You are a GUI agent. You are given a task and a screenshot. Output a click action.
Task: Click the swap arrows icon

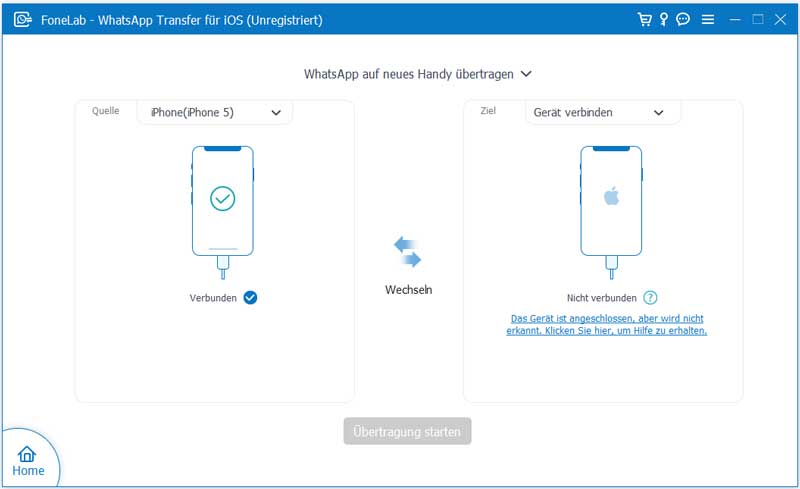pos(407,252)
